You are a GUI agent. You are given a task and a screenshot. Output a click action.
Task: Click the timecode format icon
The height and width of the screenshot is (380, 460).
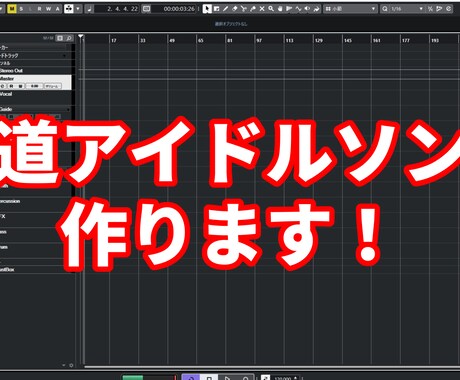(146, 9)
